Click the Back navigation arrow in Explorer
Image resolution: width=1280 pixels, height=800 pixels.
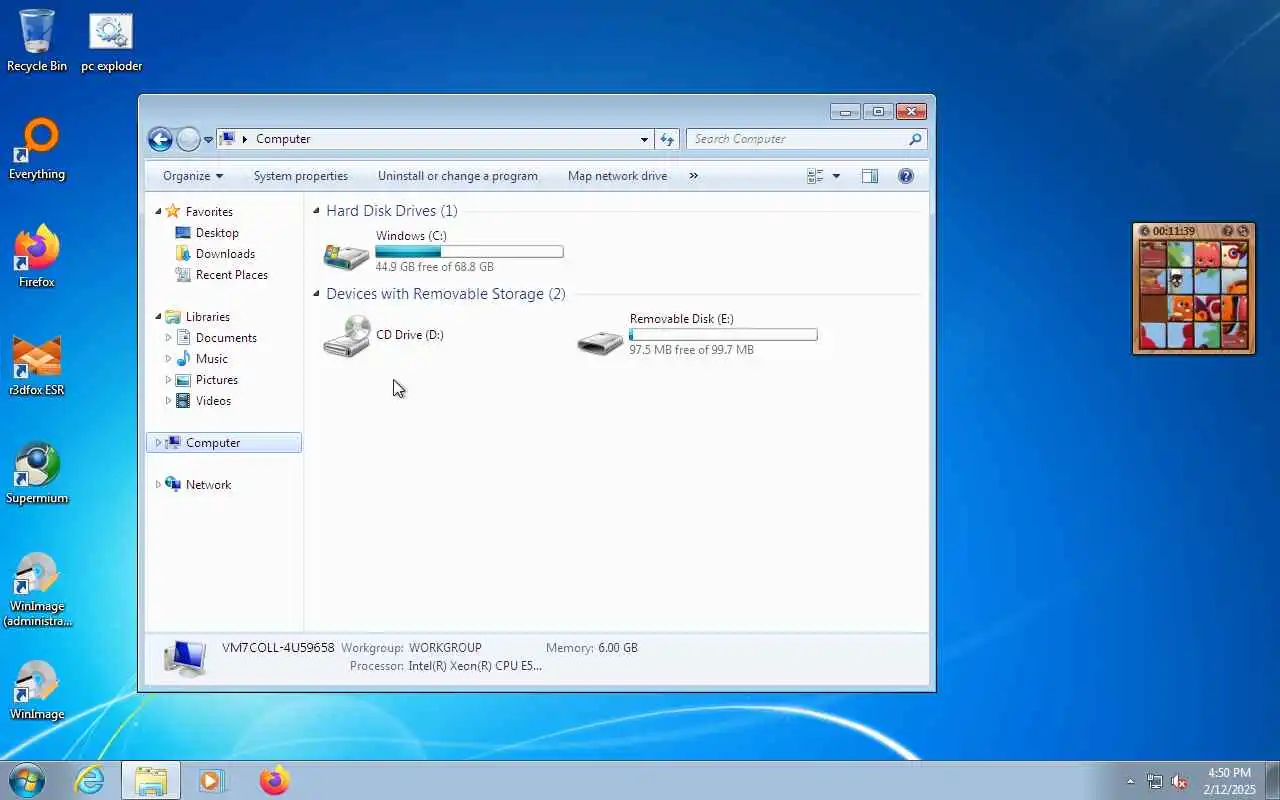(x=160, y=139)
